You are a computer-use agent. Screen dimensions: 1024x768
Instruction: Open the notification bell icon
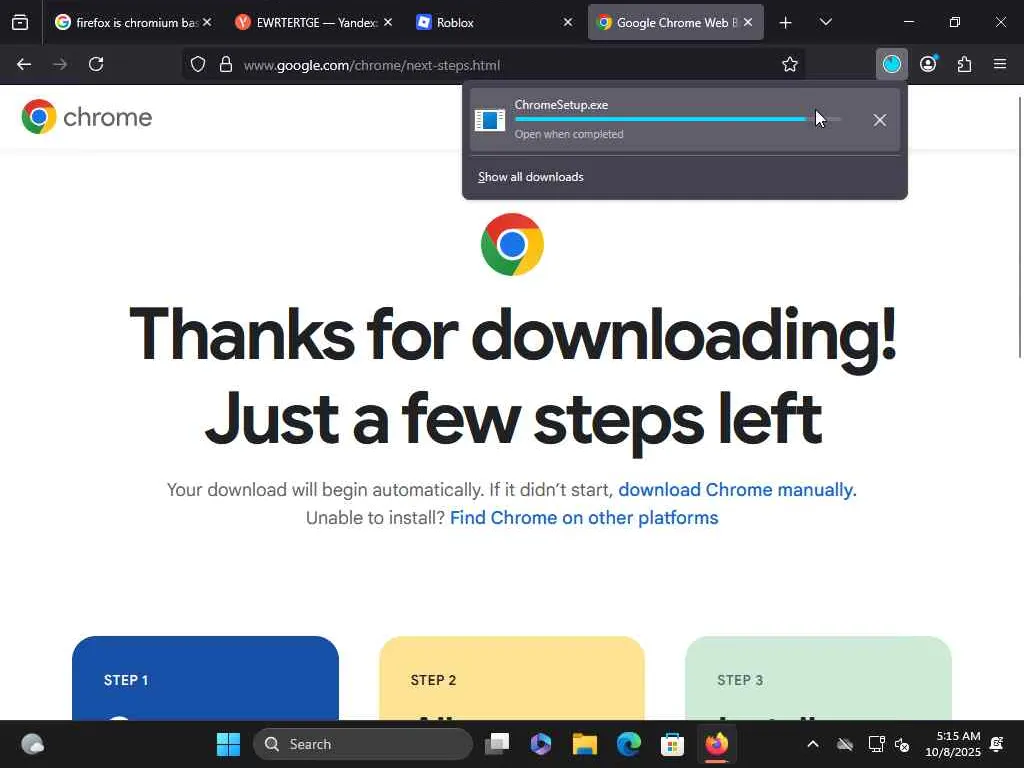tap(997, 744)
